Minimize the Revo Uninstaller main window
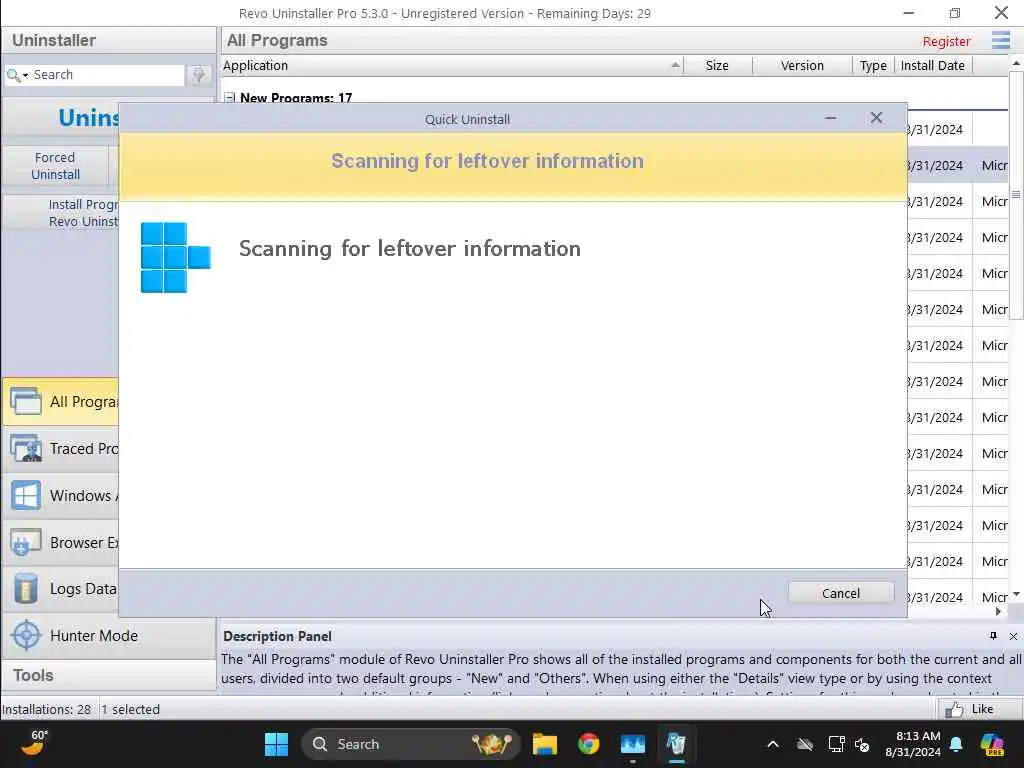Image resolution: width=1024 pixels, height=768 pixels. [908, 13]
